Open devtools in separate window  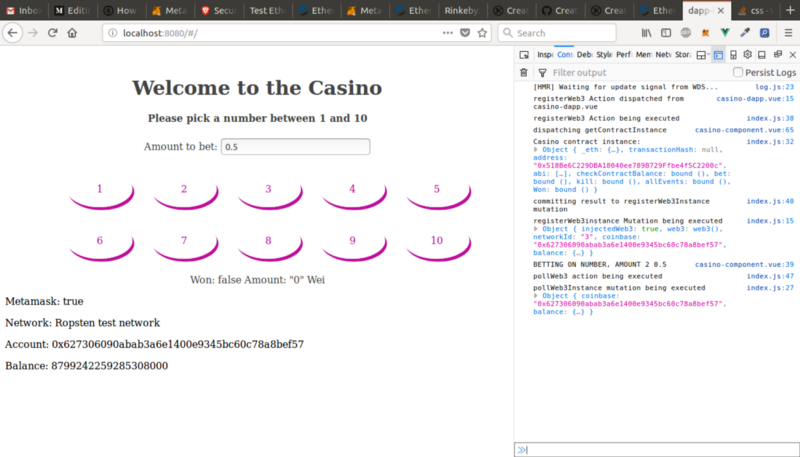[778, 55]
